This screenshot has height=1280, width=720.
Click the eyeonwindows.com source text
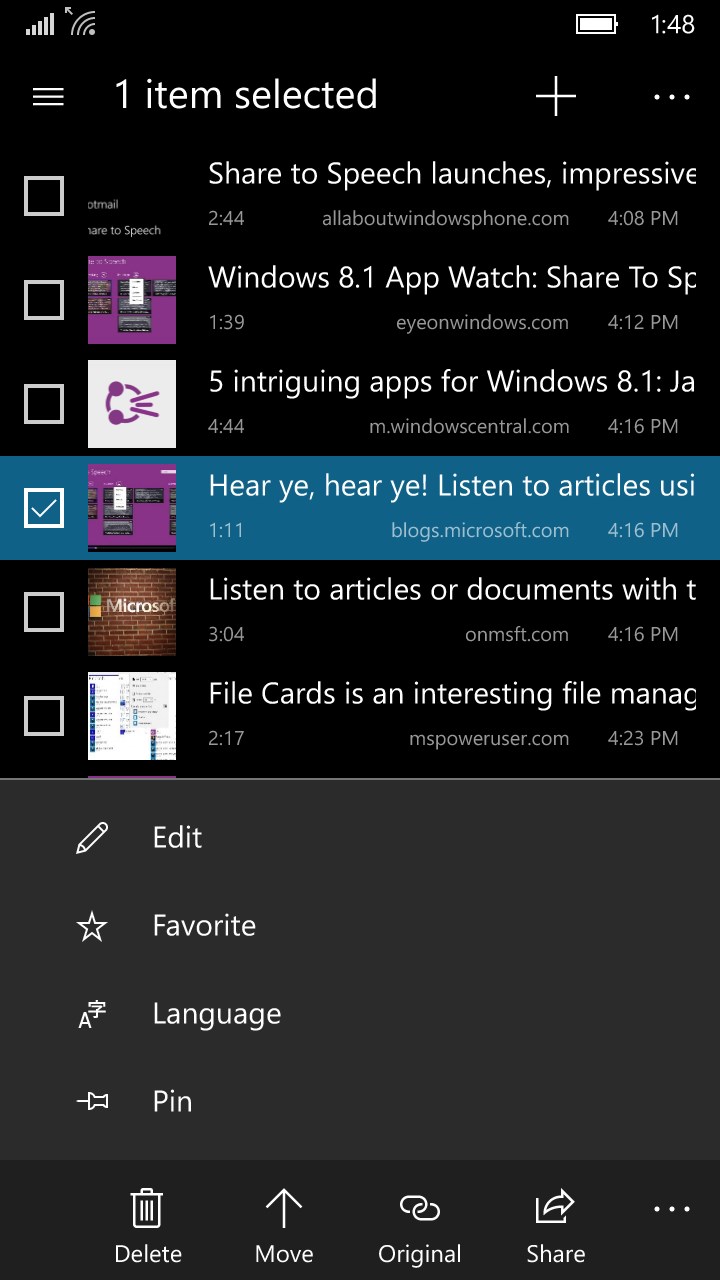pos(482,323)
